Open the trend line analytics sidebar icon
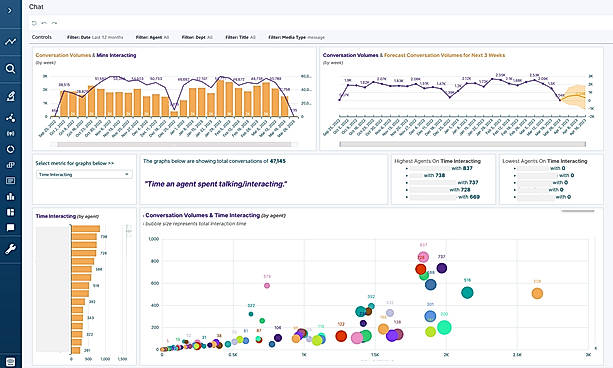The height and width of the screenshot is (368, 613). 10,41
